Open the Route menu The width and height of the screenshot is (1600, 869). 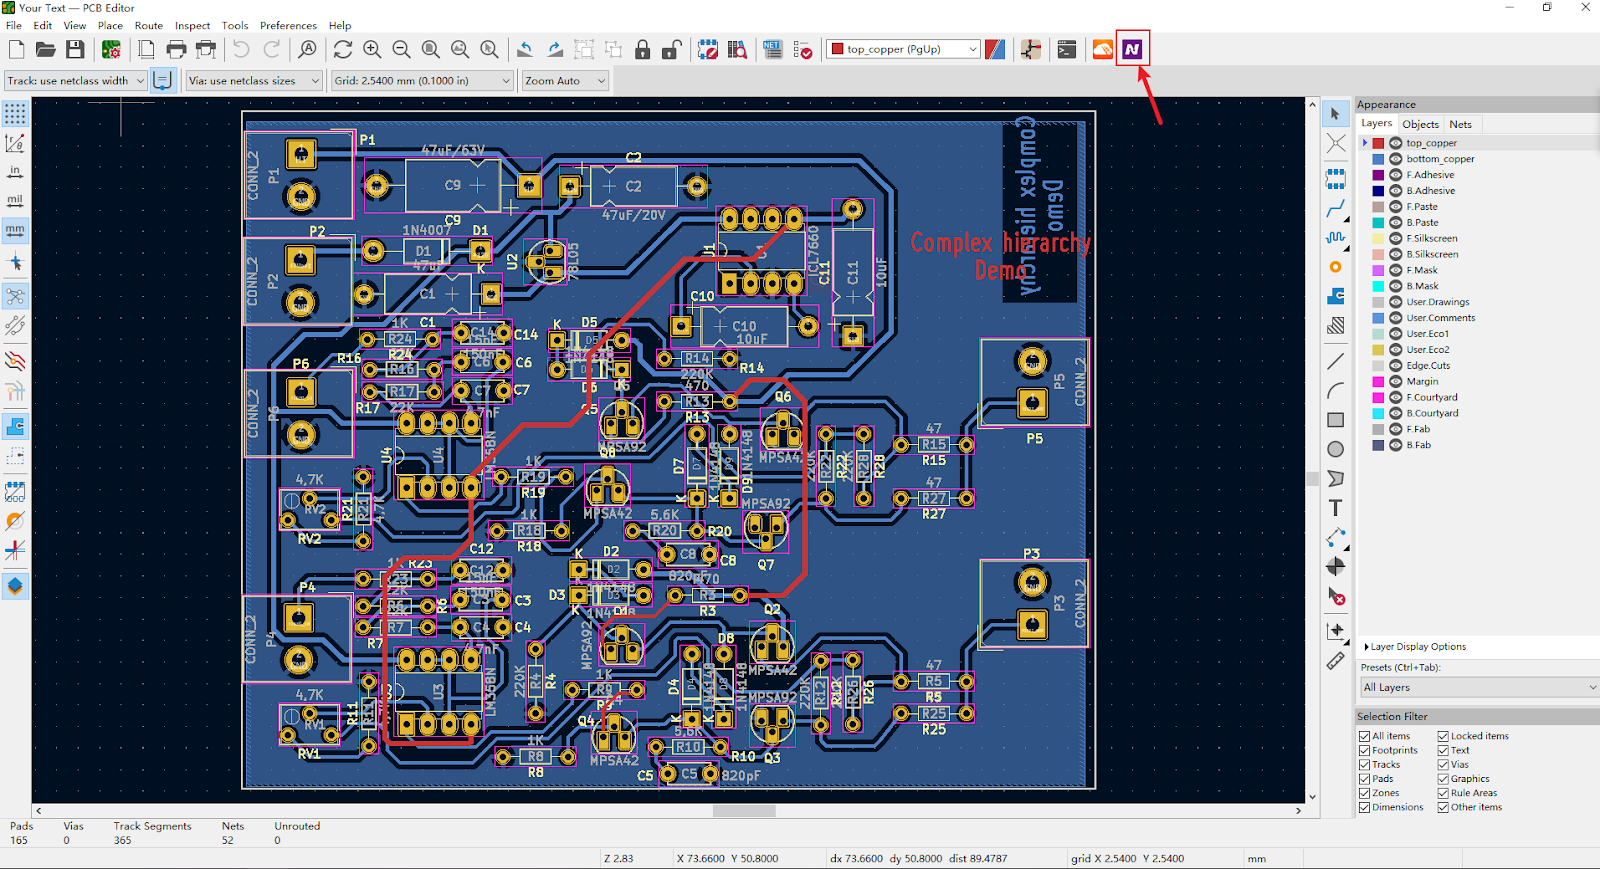tap(148, 26)
